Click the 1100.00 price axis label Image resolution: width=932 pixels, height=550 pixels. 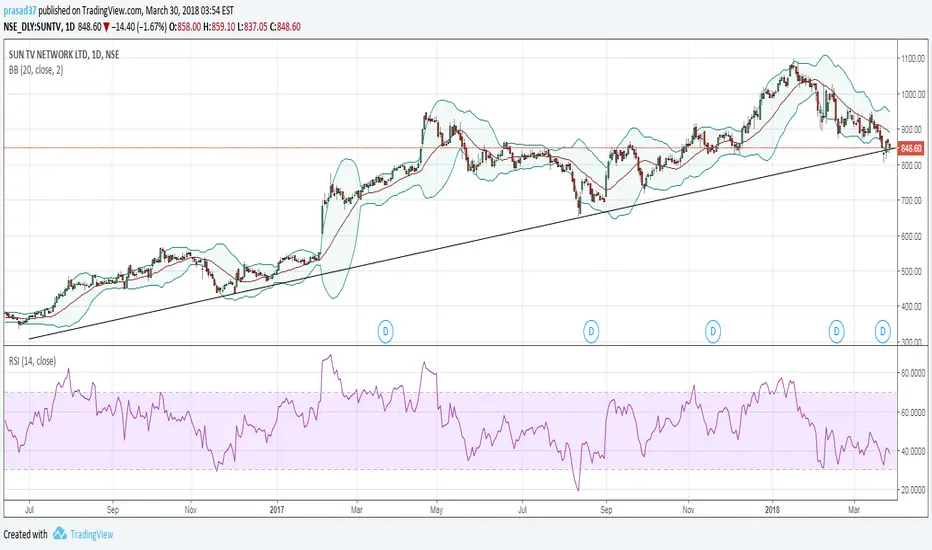click(x=913, y=59)
